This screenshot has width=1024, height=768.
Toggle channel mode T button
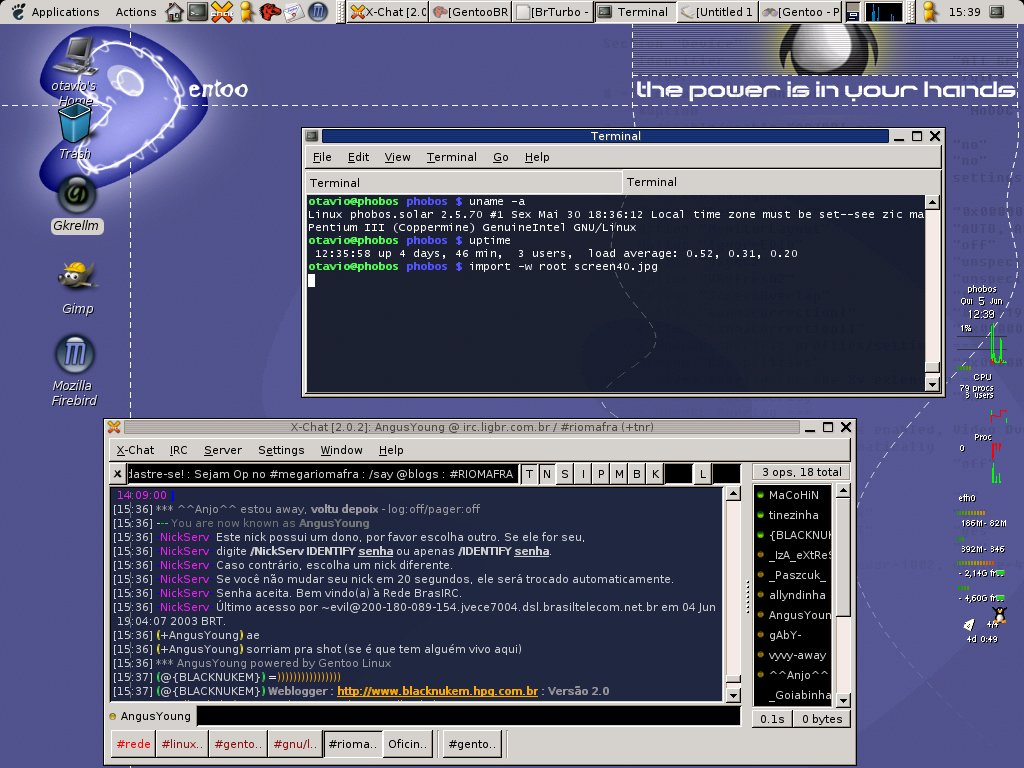click(529, 474)
